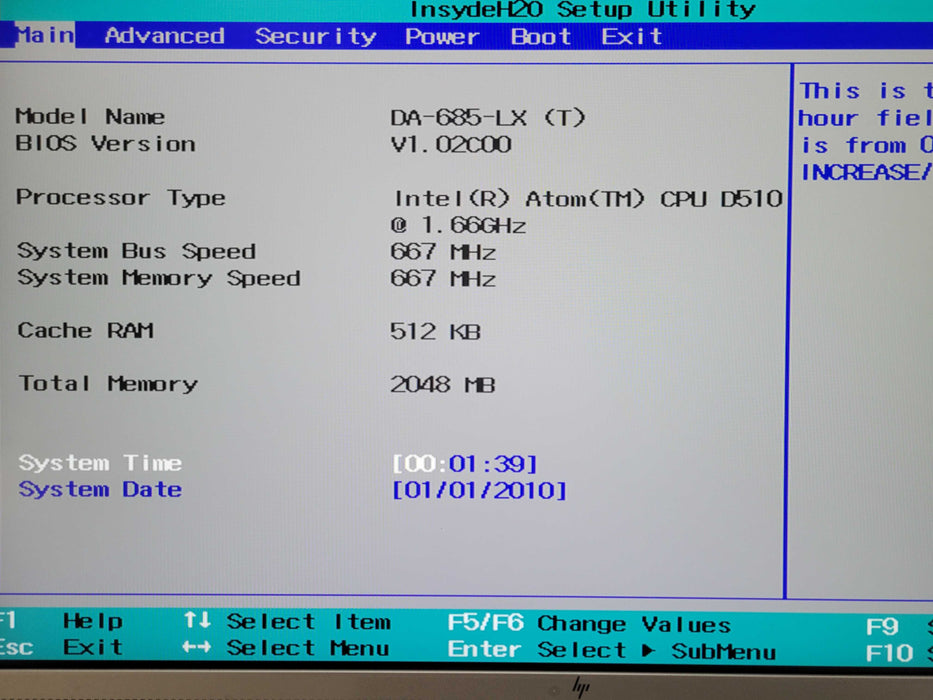This screenshot has height=700, width=933.
Task: Click the Total Memory 2048 MB value
Action: (442, 384)
